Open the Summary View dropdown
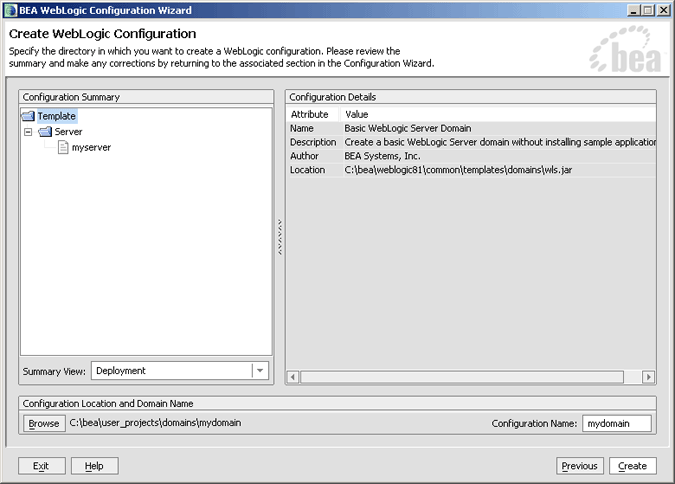675x484 pixels. coord(260,371)
